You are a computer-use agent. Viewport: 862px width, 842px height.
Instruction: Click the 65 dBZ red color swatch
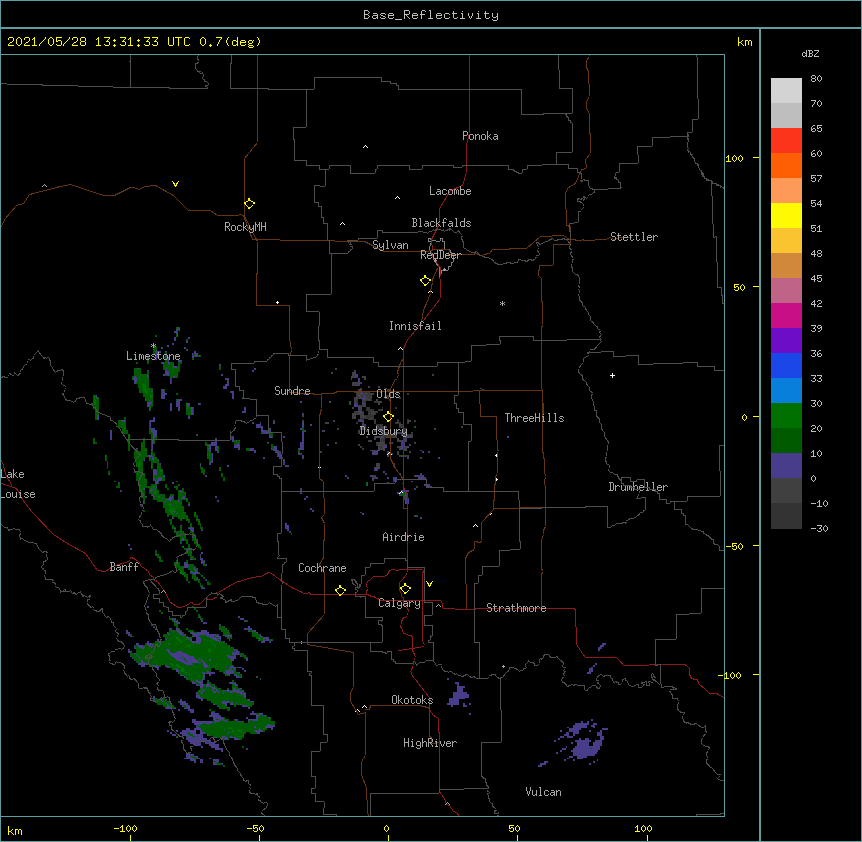(786, 141)
